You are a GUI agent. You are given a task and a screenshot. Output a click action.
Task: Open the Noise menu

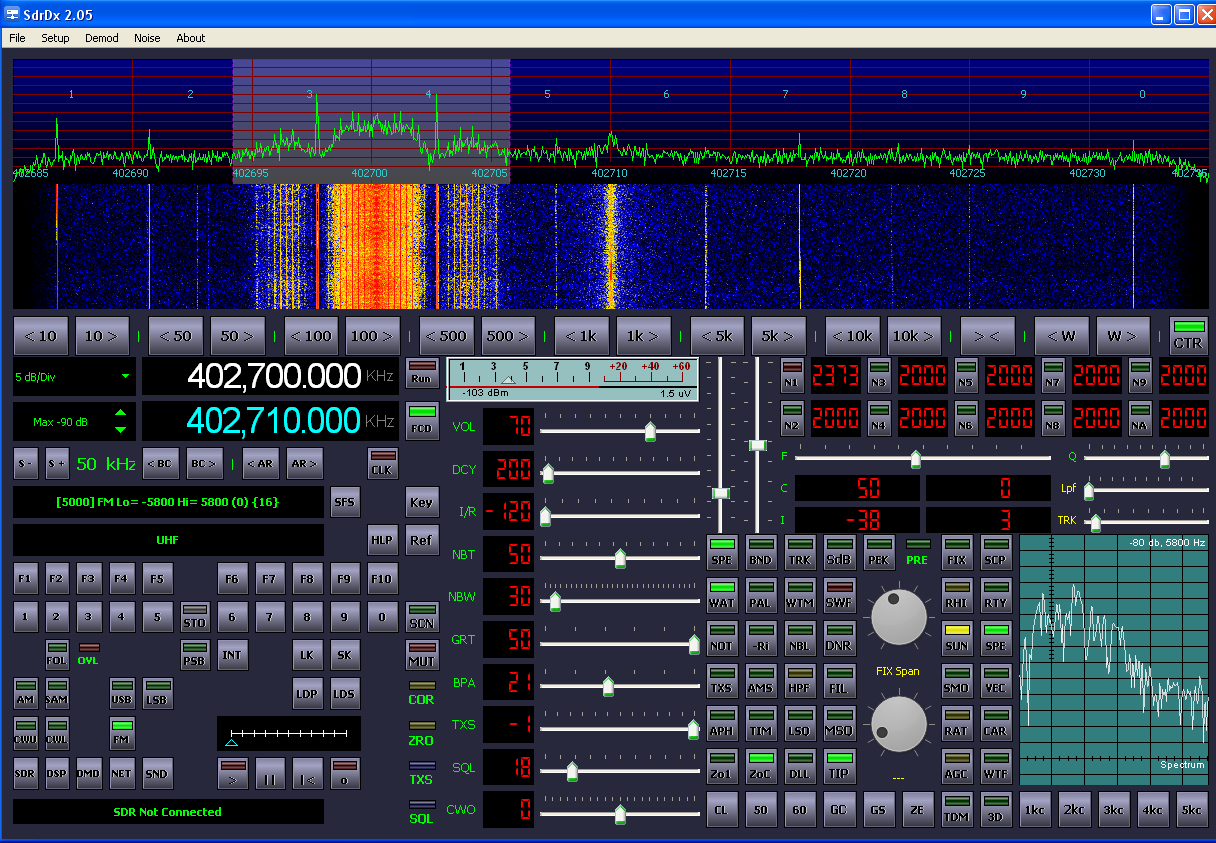click(x=147, y=38)
